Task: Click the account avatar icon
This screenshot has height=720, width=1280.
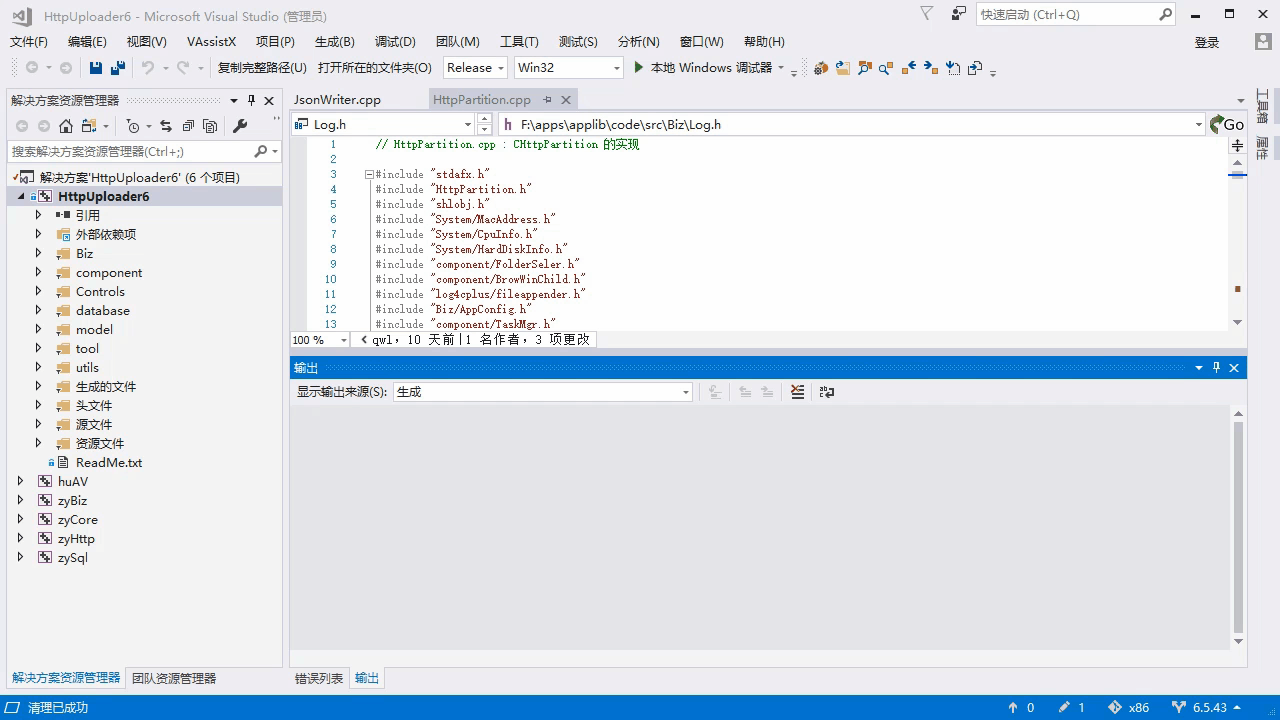Action: (x=1264, y=42)
